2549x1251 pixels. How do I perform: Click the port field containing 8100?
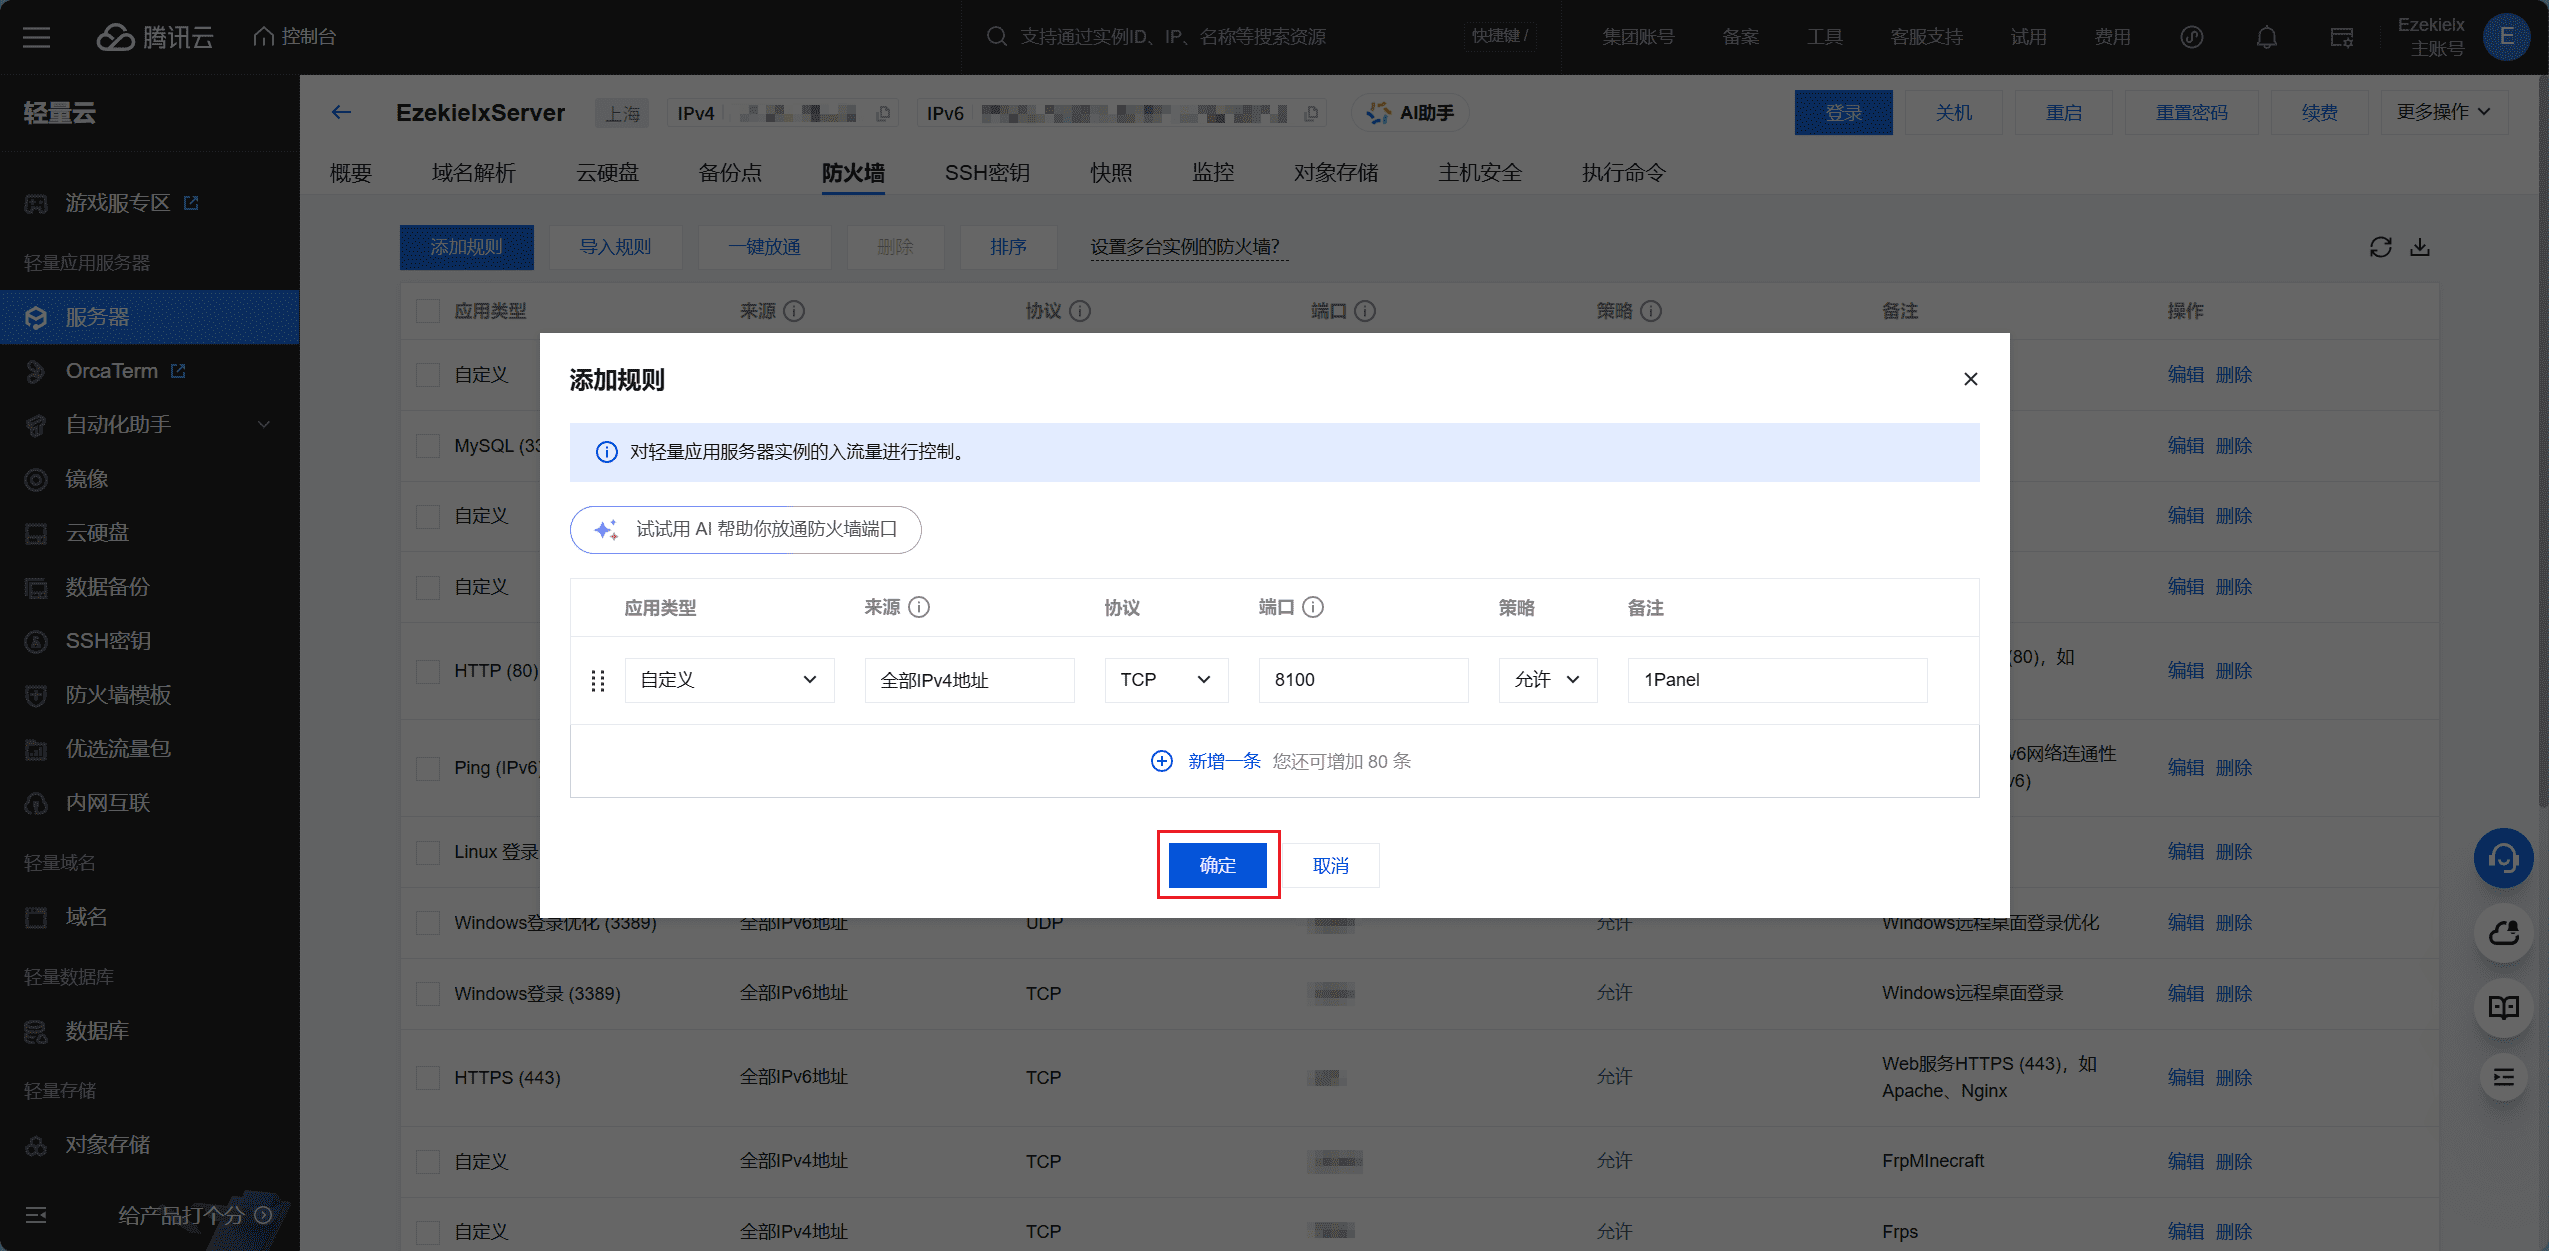1364,680
